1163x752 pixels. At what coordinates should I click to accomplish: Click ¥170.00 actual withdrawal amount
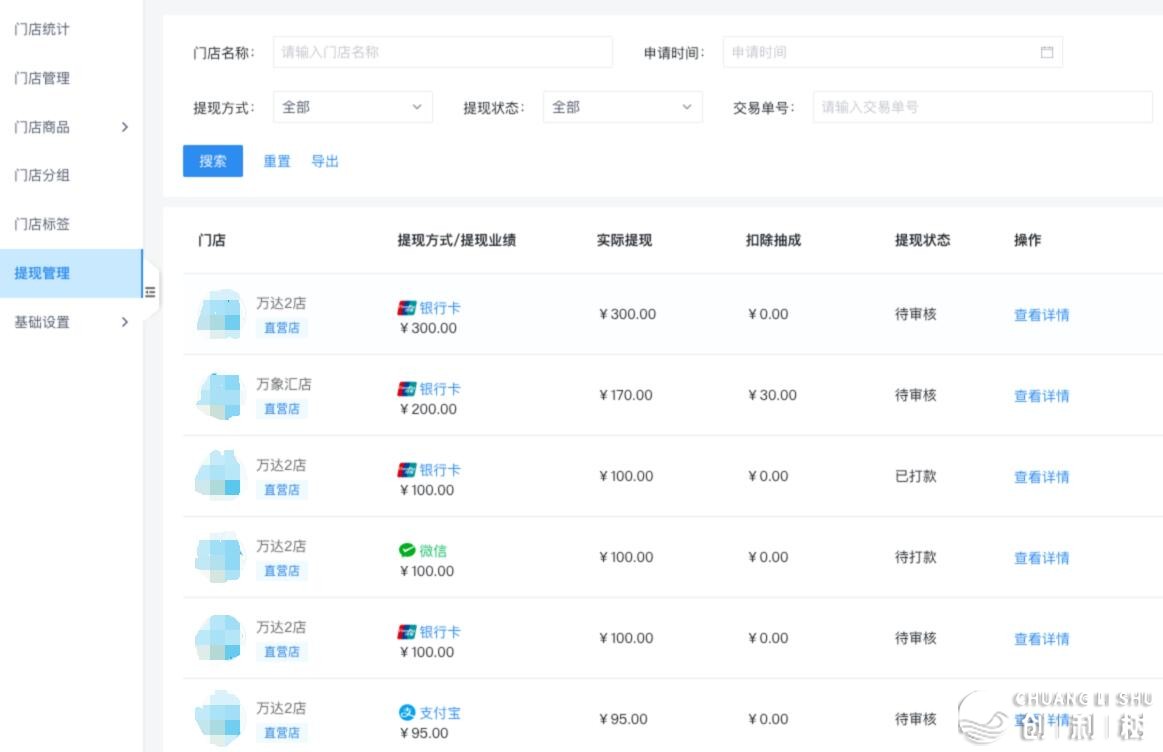coord(626,395)
